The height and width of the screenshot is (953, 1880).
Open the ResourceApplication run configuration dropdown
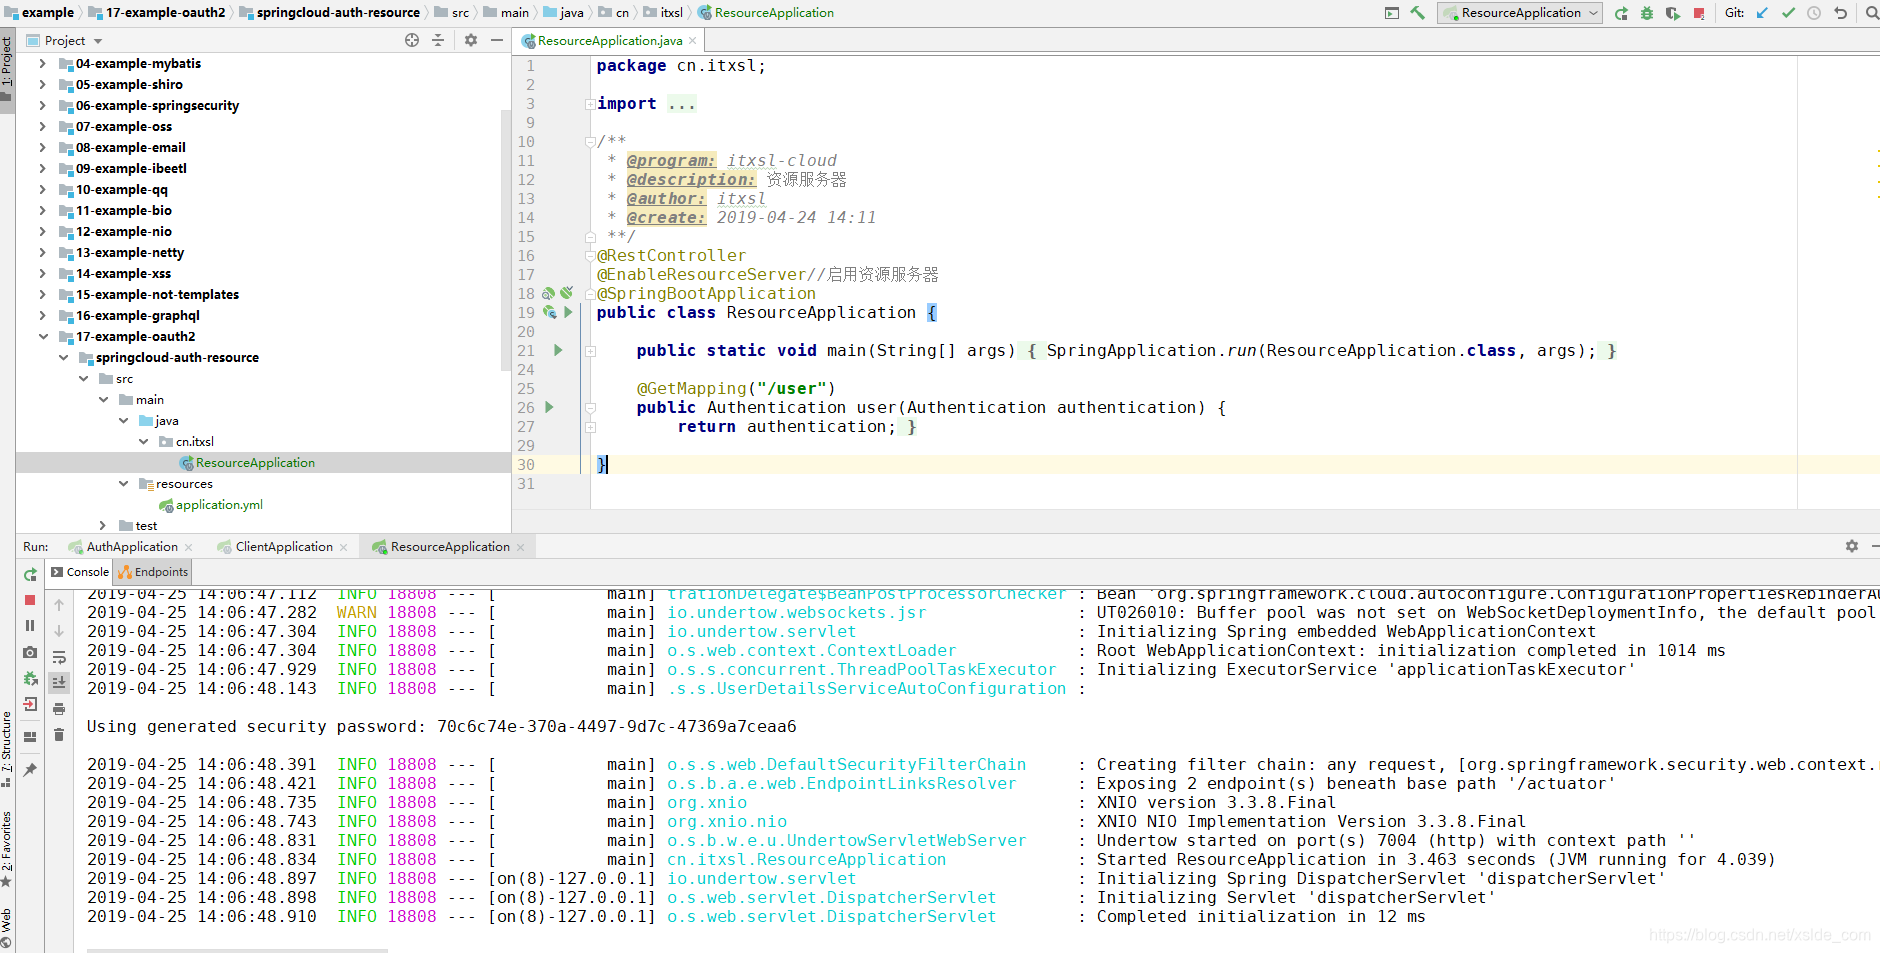(1520, 13)
